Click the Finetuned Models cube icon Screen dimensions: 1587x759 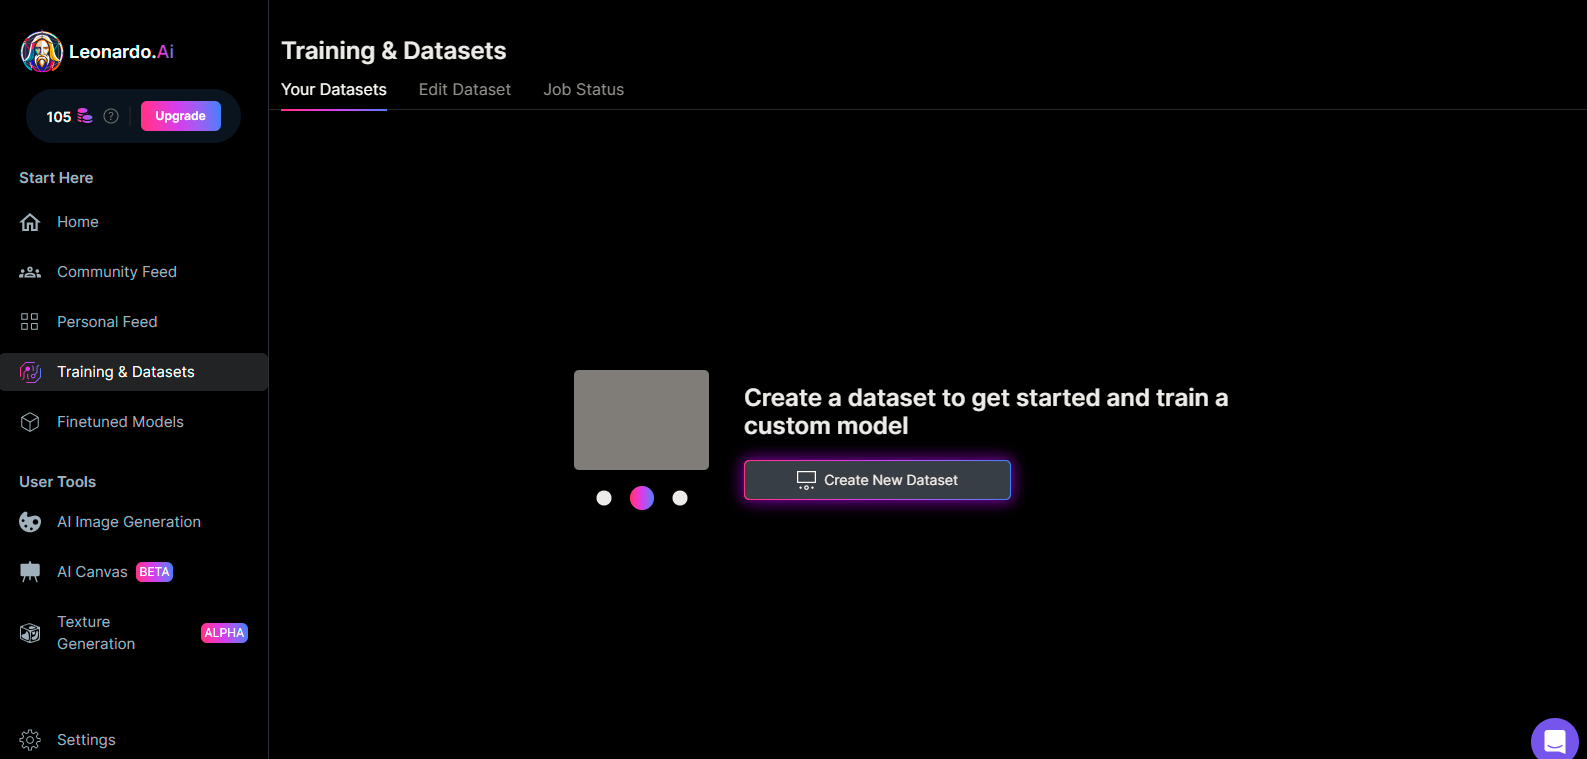tap(30, 422)
